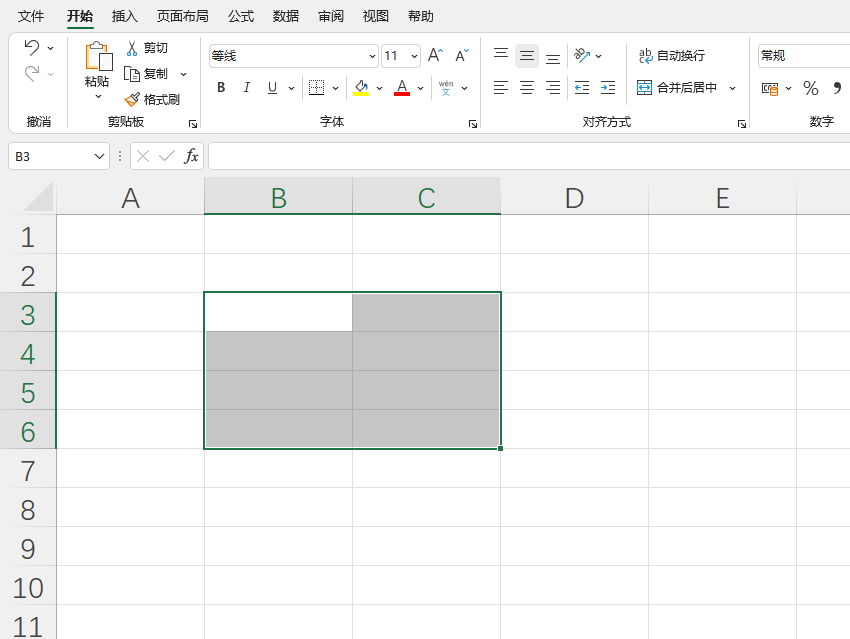Confirm formula entry with checkmark icon
Viewport: 850px width, 639px height.
[167, 157]
